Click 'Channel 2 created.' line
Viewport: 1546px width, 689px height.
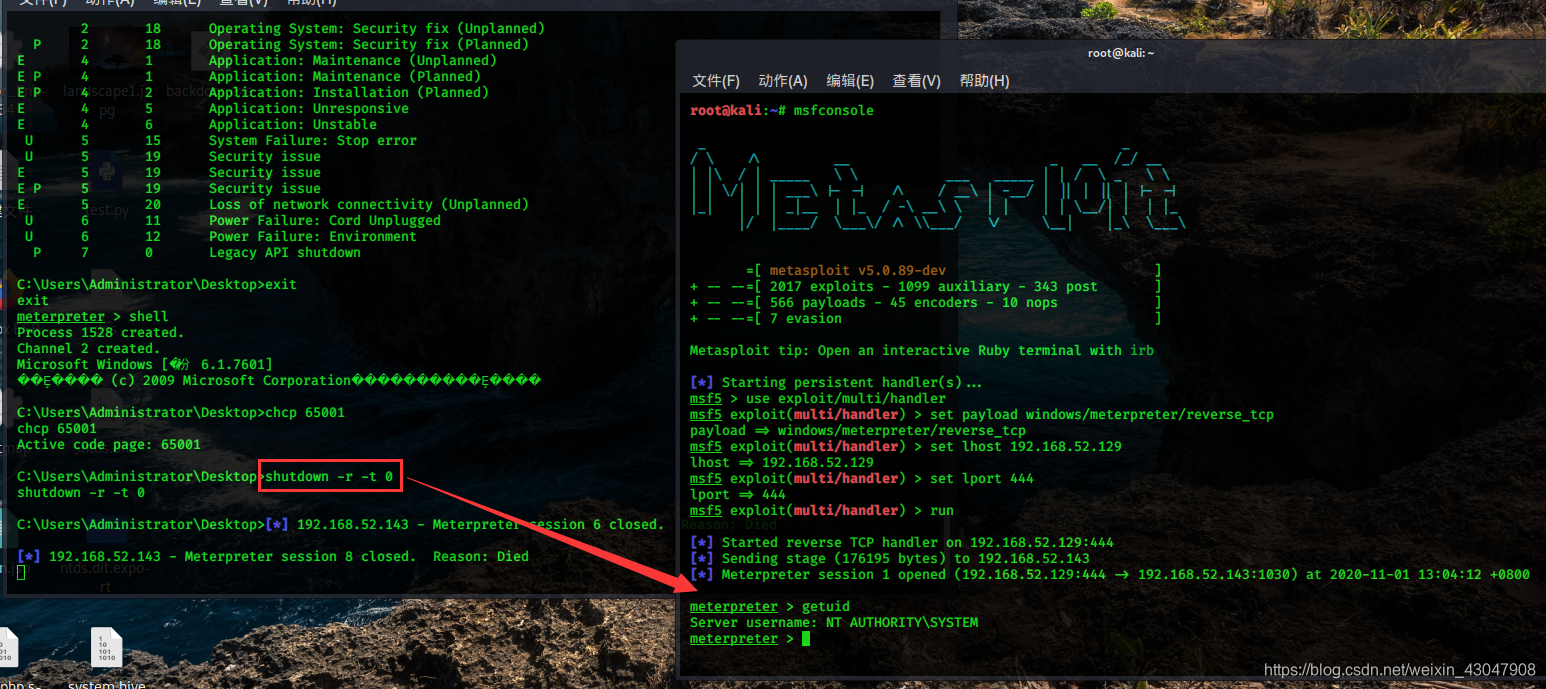[89, 348]
